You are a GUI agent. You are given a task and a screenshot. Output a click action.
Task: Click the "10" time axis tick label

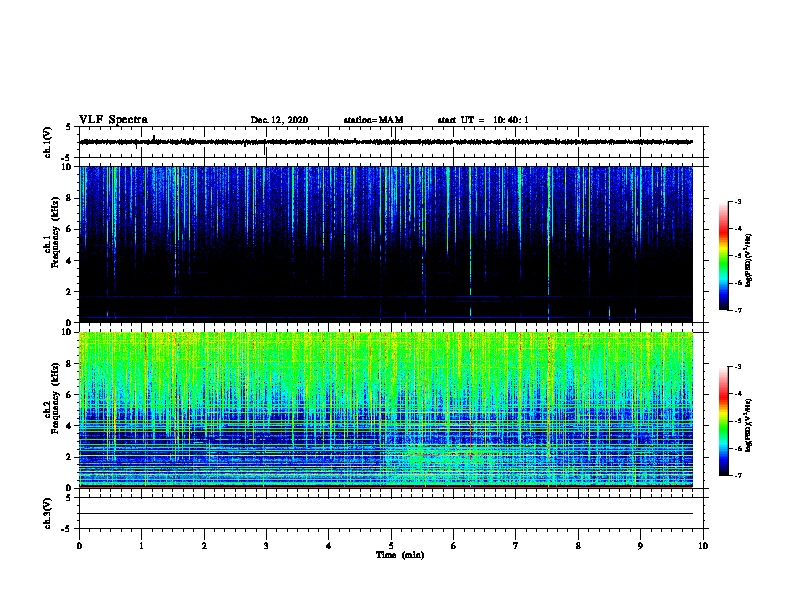703,546
